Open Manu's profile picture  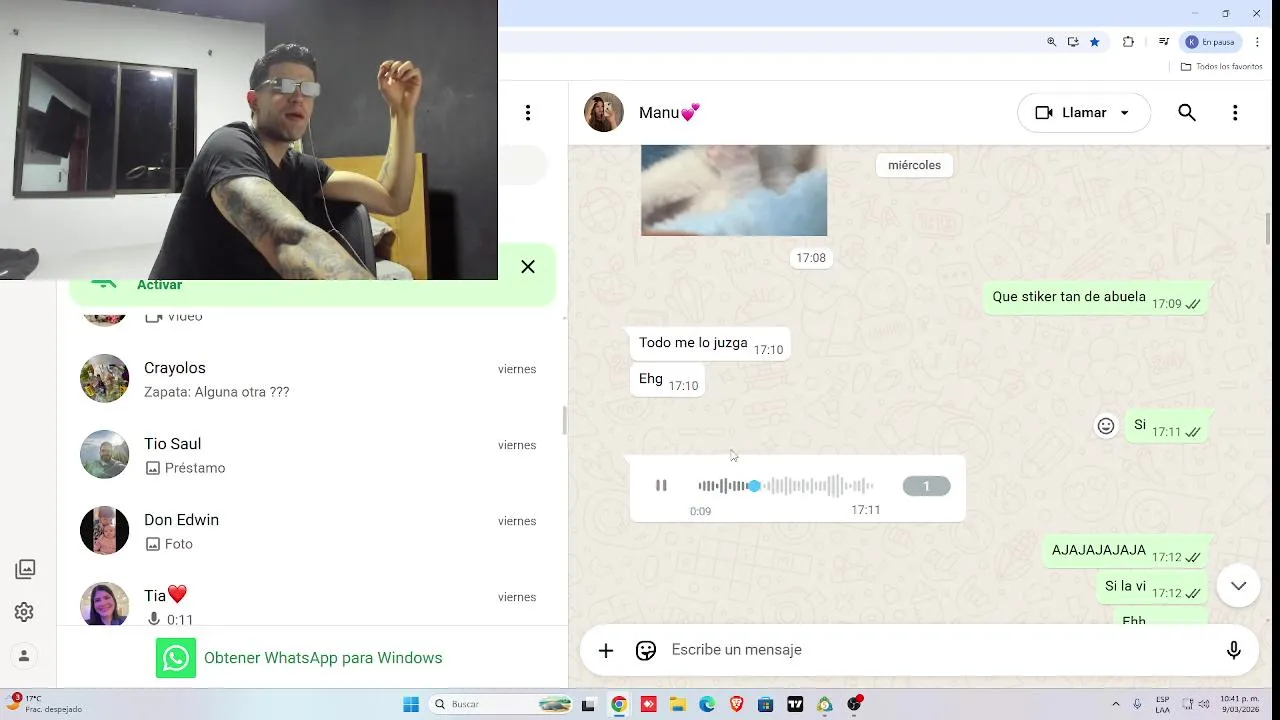(604, 113)
